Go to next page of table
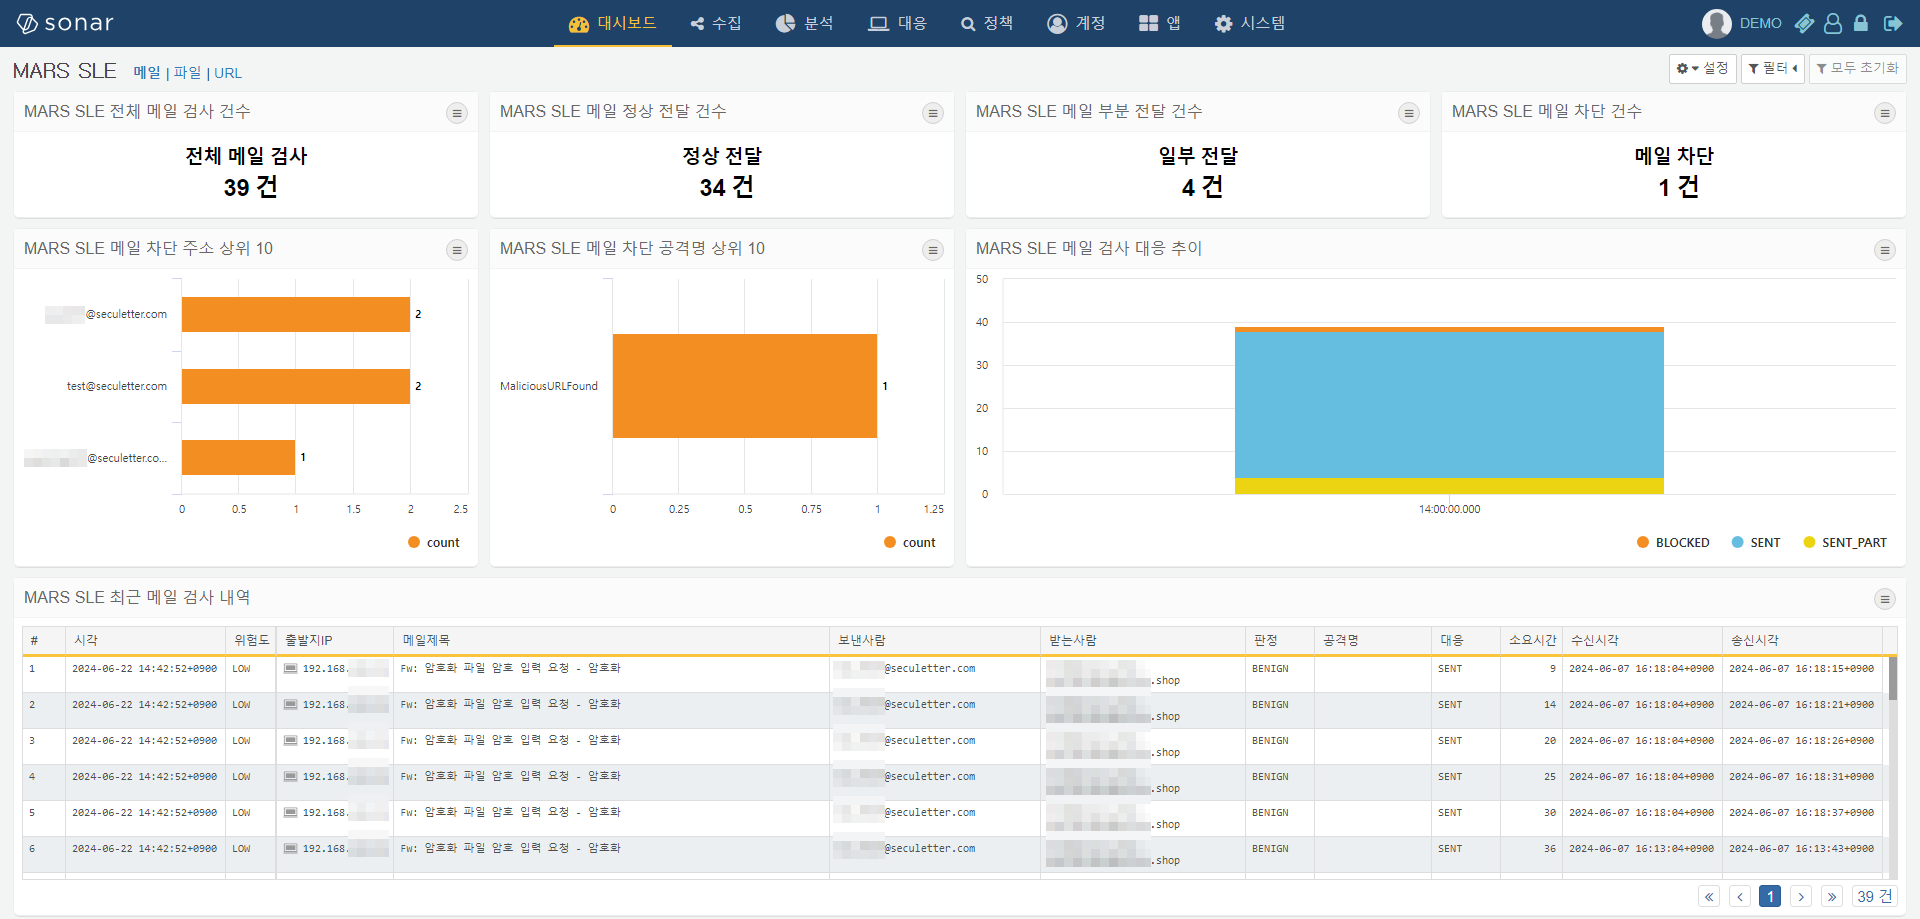 tap(1801, 896)
